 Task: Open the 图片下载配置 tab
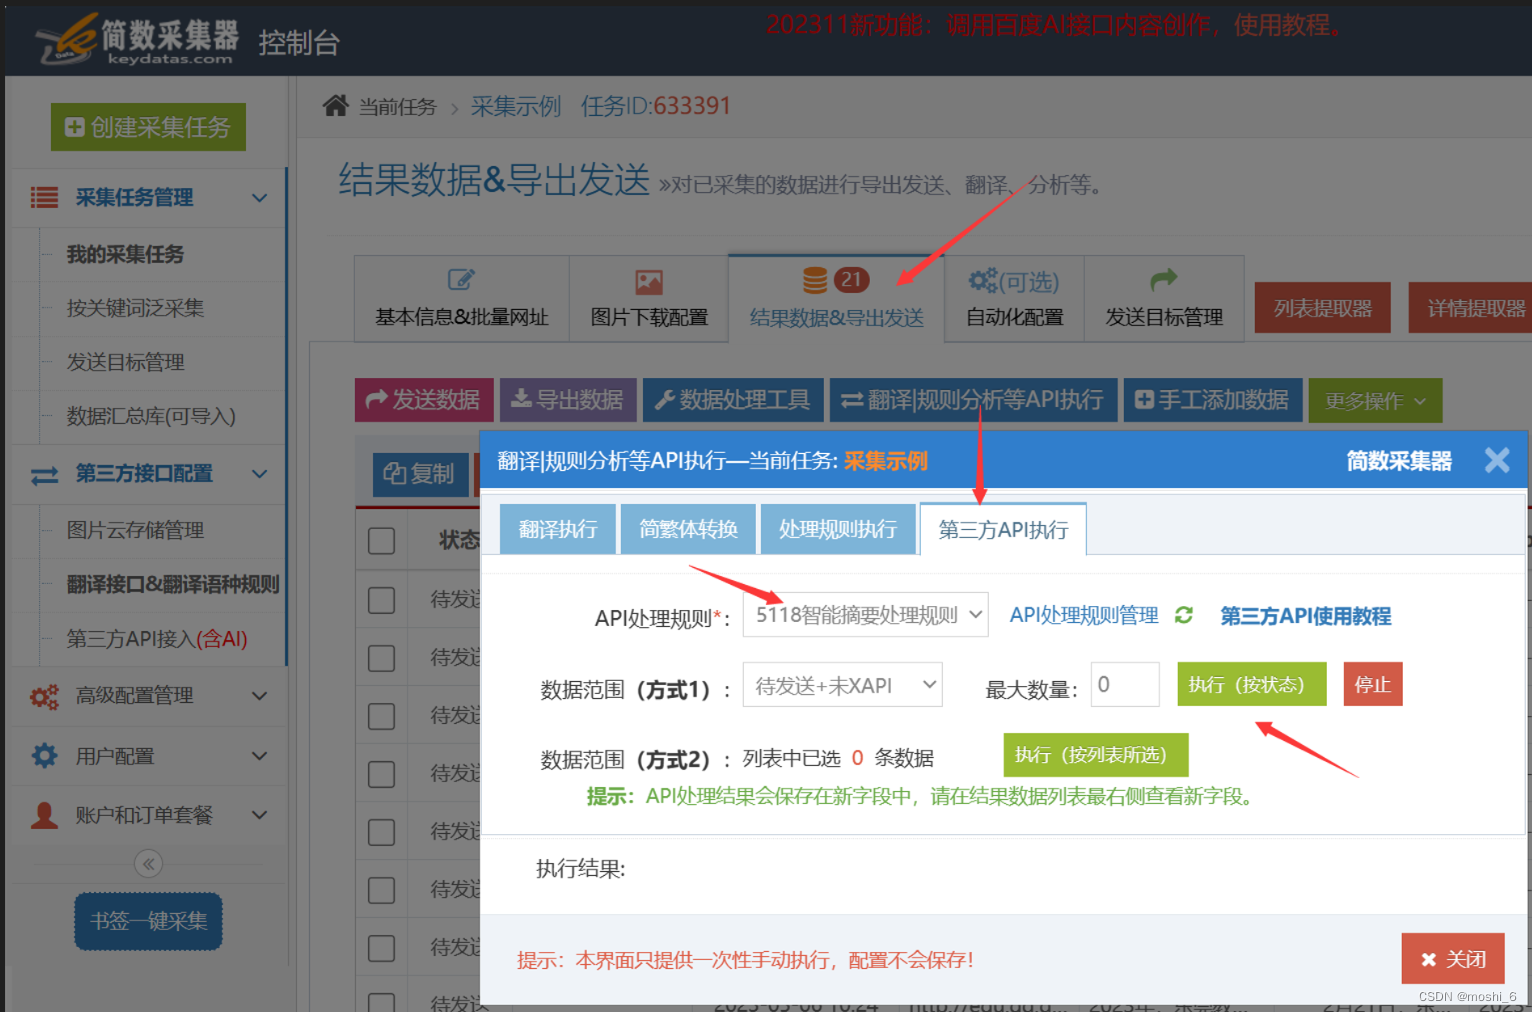(x=649, y=298)
